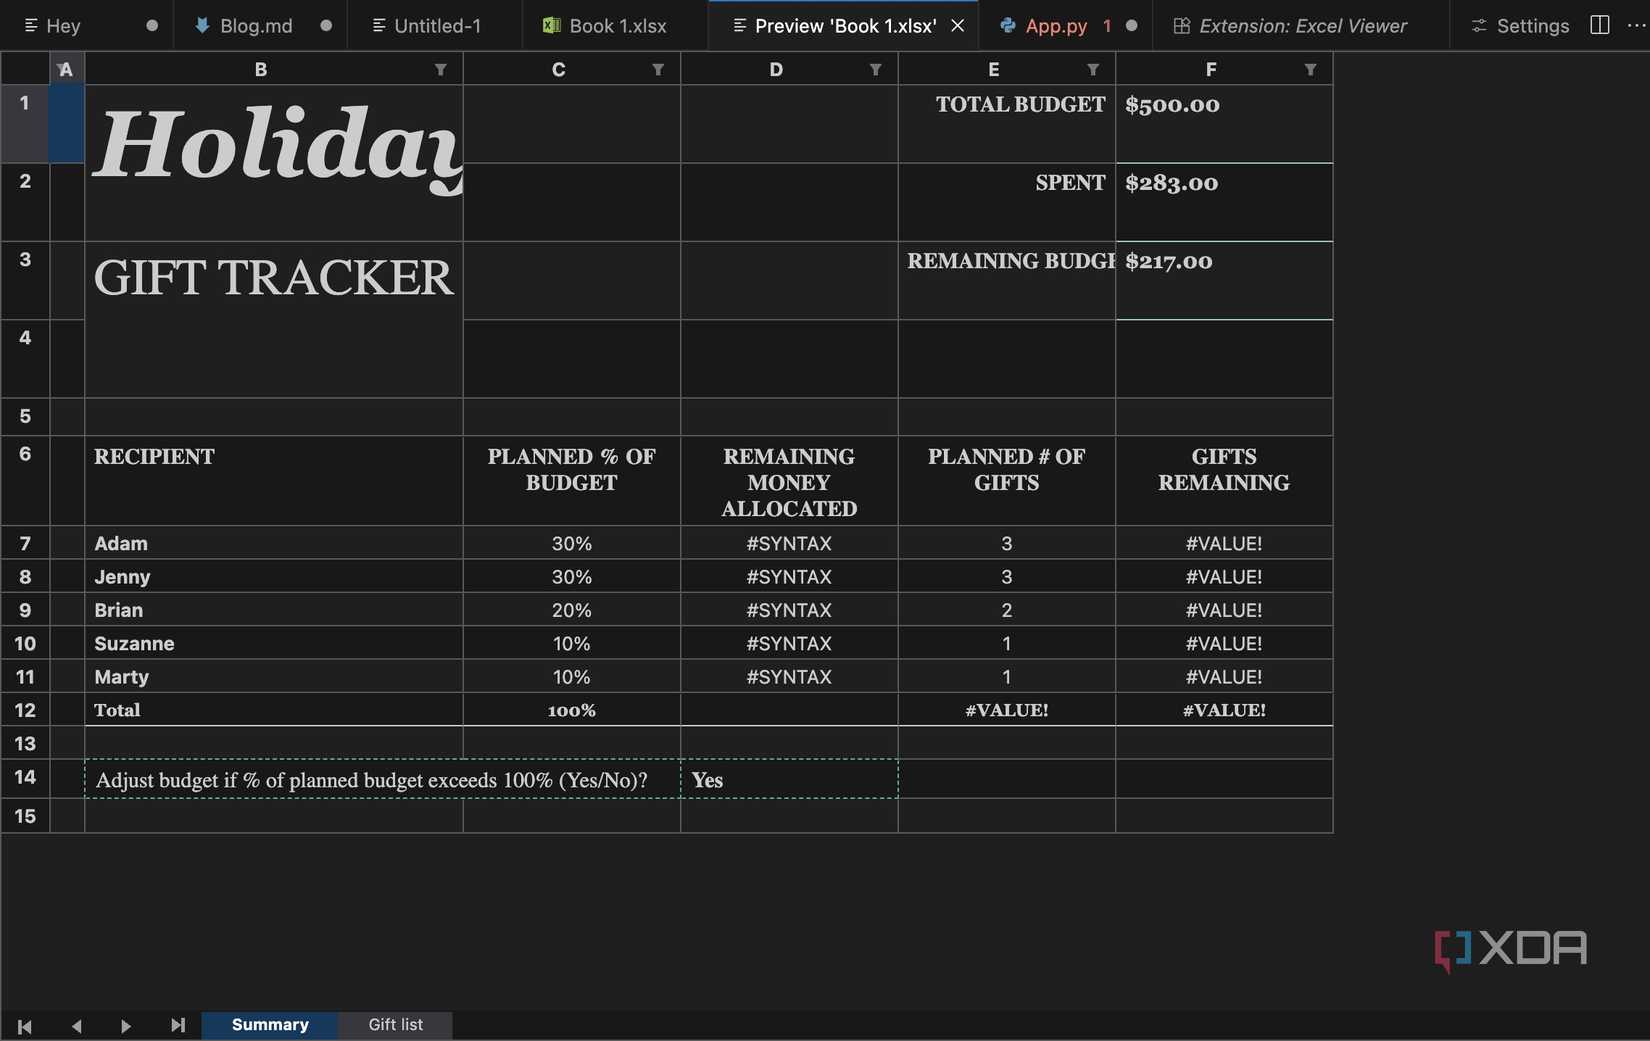
Task: Open filter dropdown on column B header
Action: [440, 69]
